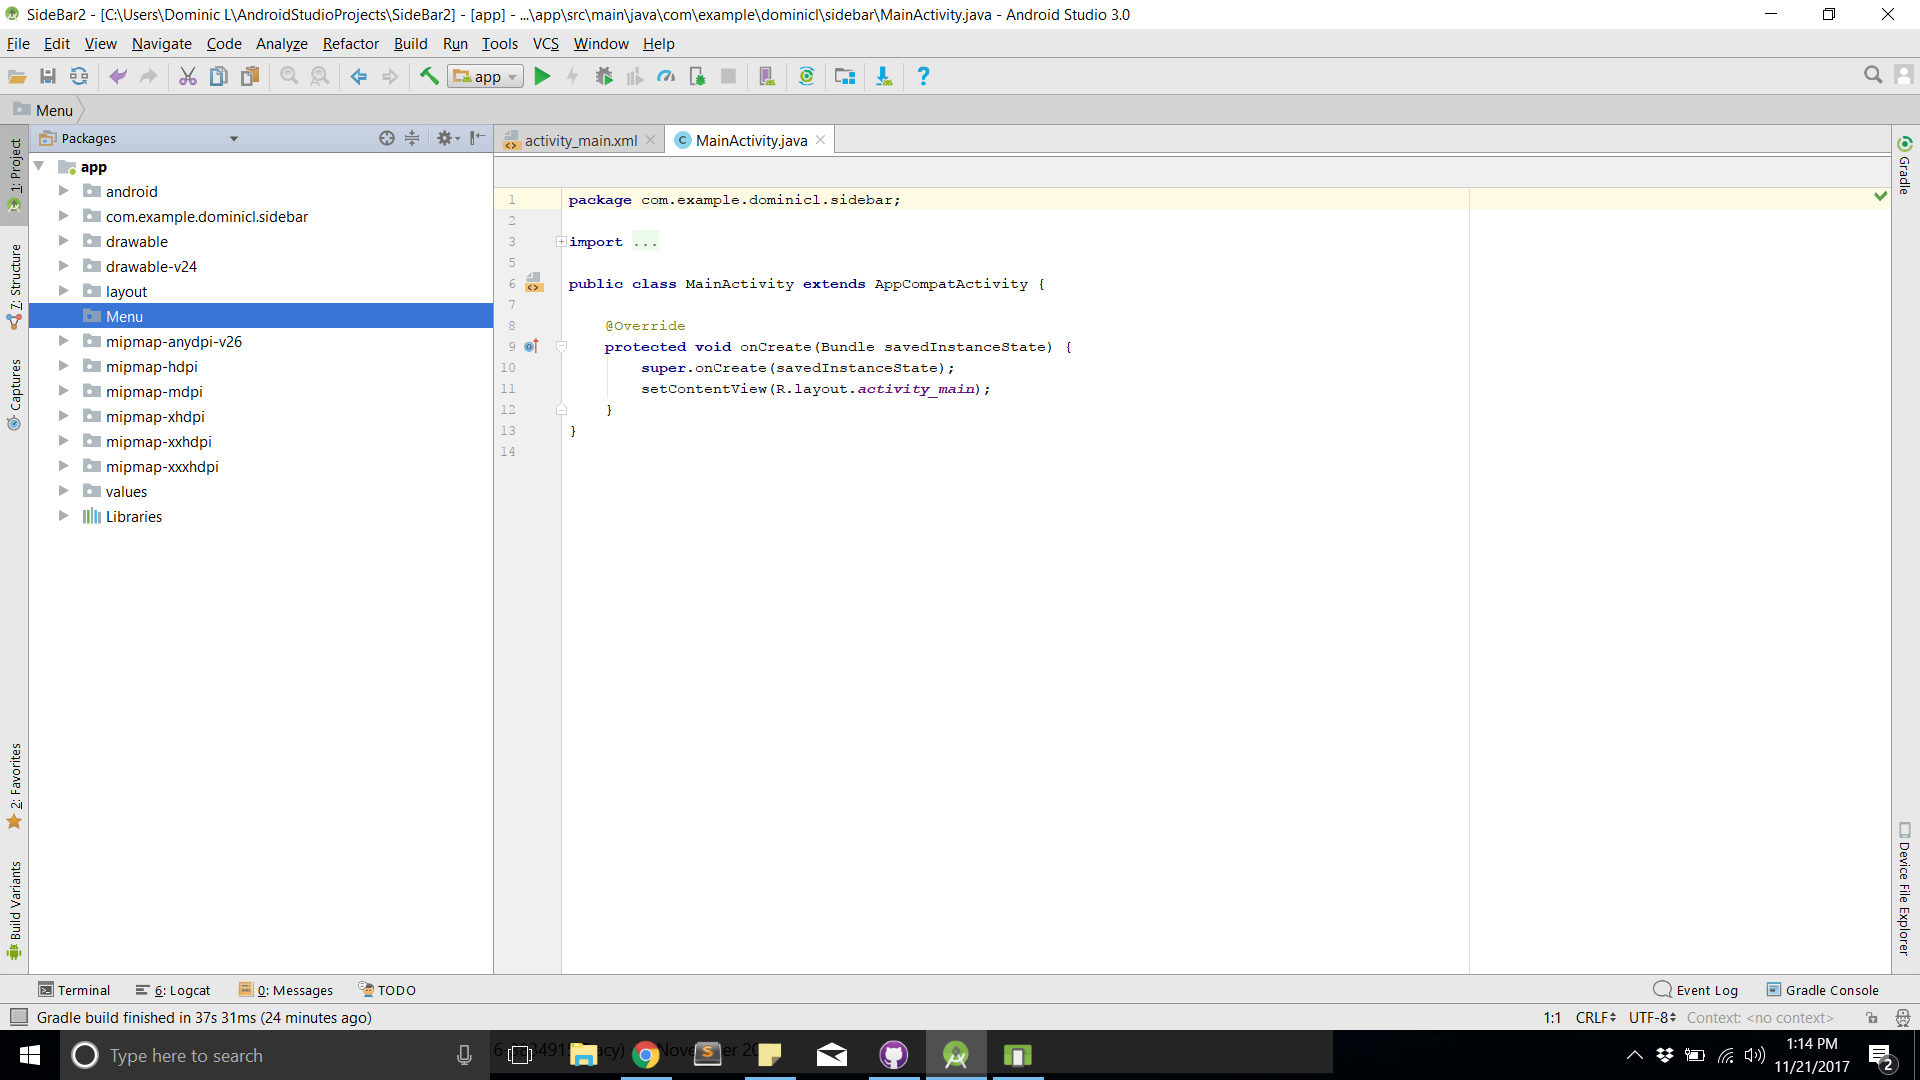This screenshot has height=1080, width=1920.
Task: Open the Refactor menu
Action: coord(351,44)
